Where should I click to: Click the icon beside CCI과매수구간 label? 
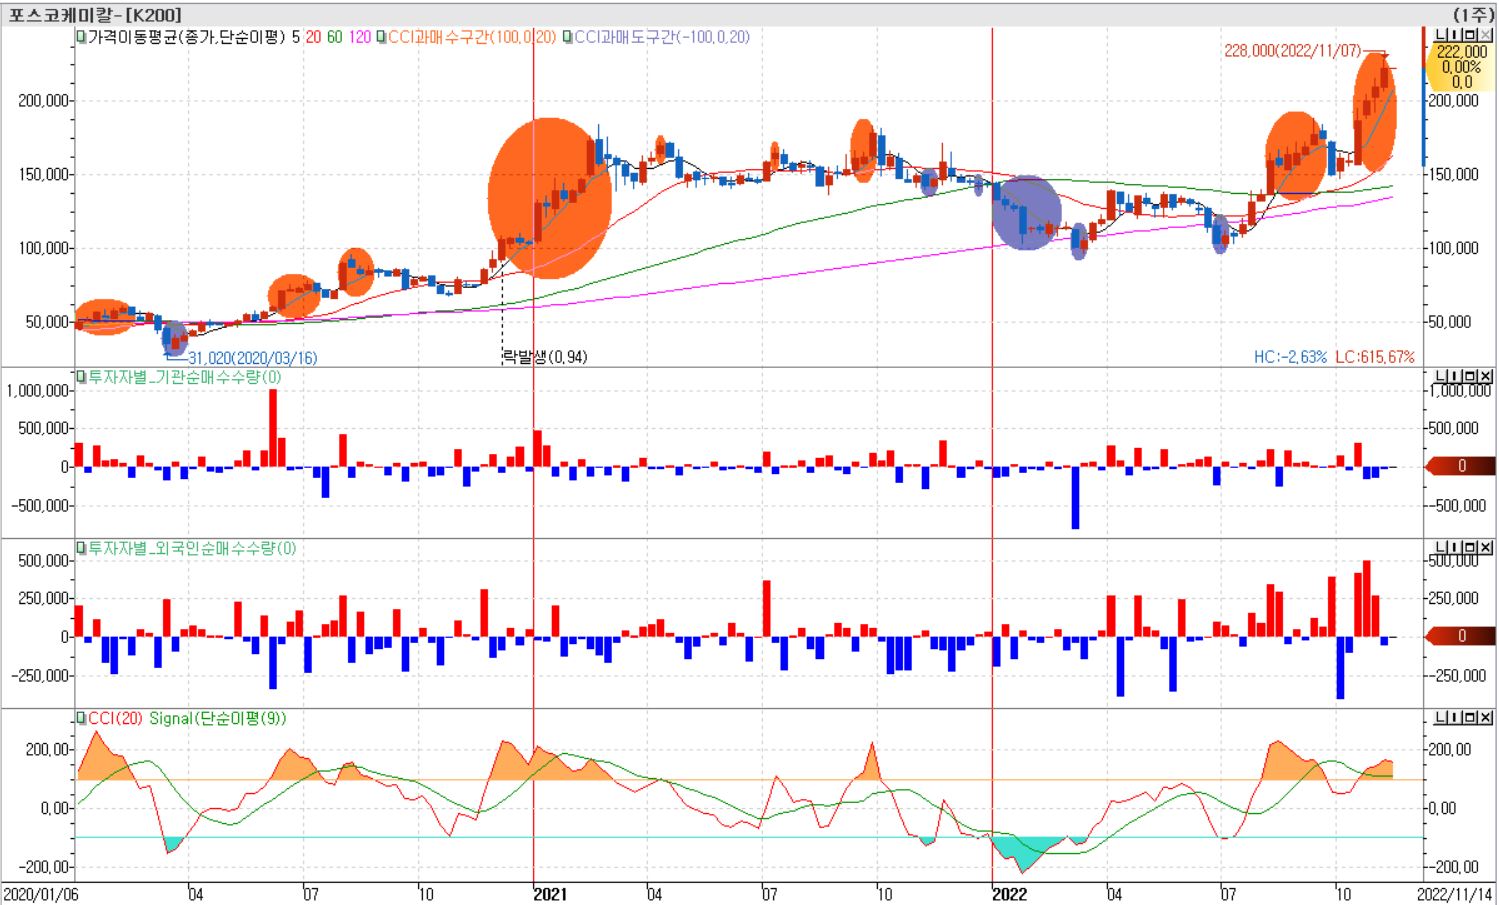tap(381, 37)
